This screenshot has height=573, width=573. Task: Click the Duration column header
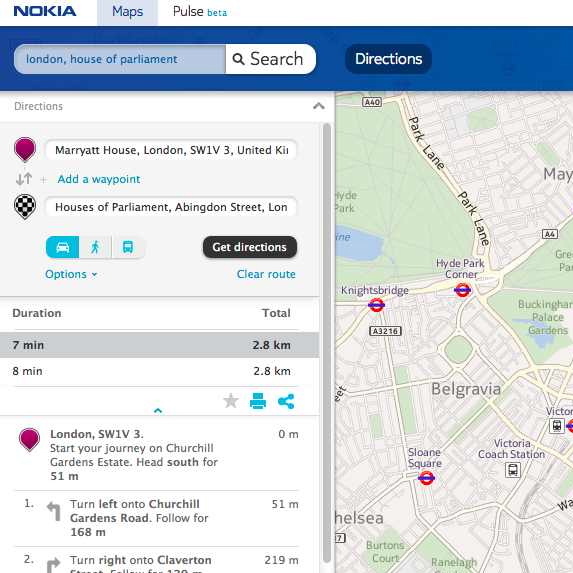pyautogui.click(x=37, y=313)
